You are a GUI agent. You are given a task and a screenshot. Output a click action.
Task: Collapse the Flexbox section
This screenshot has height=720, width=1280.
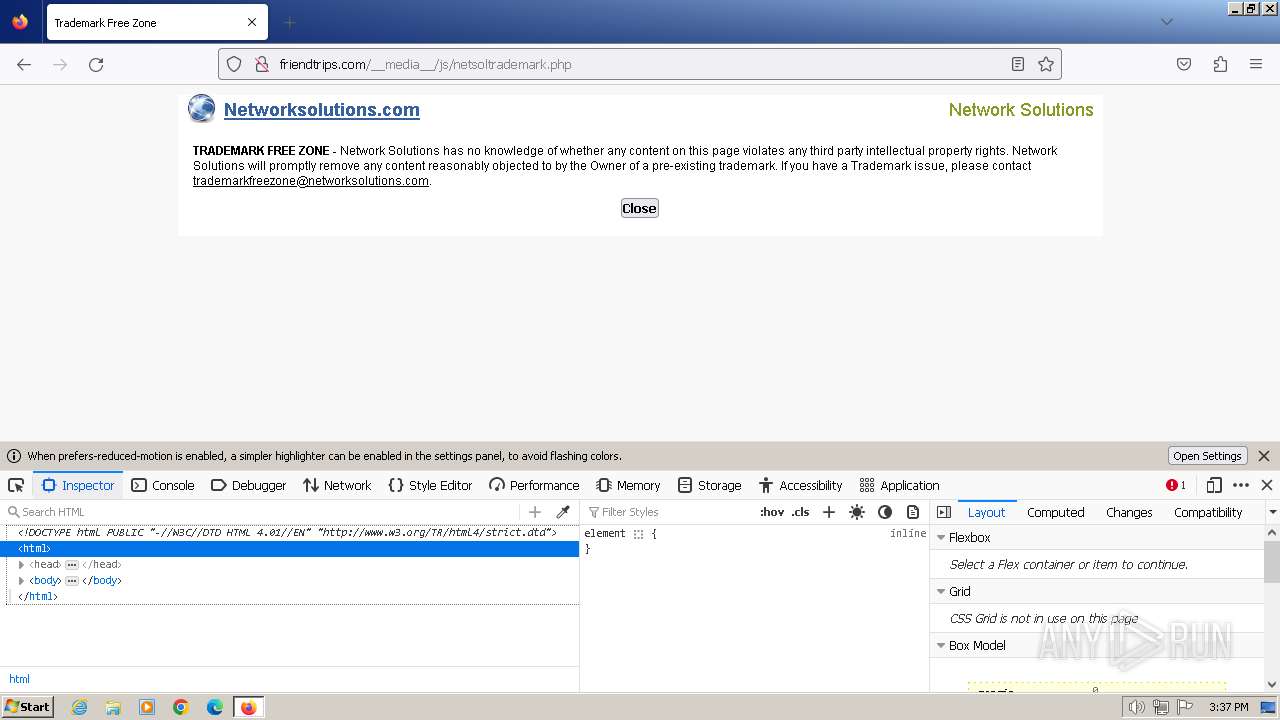[941, 538]
